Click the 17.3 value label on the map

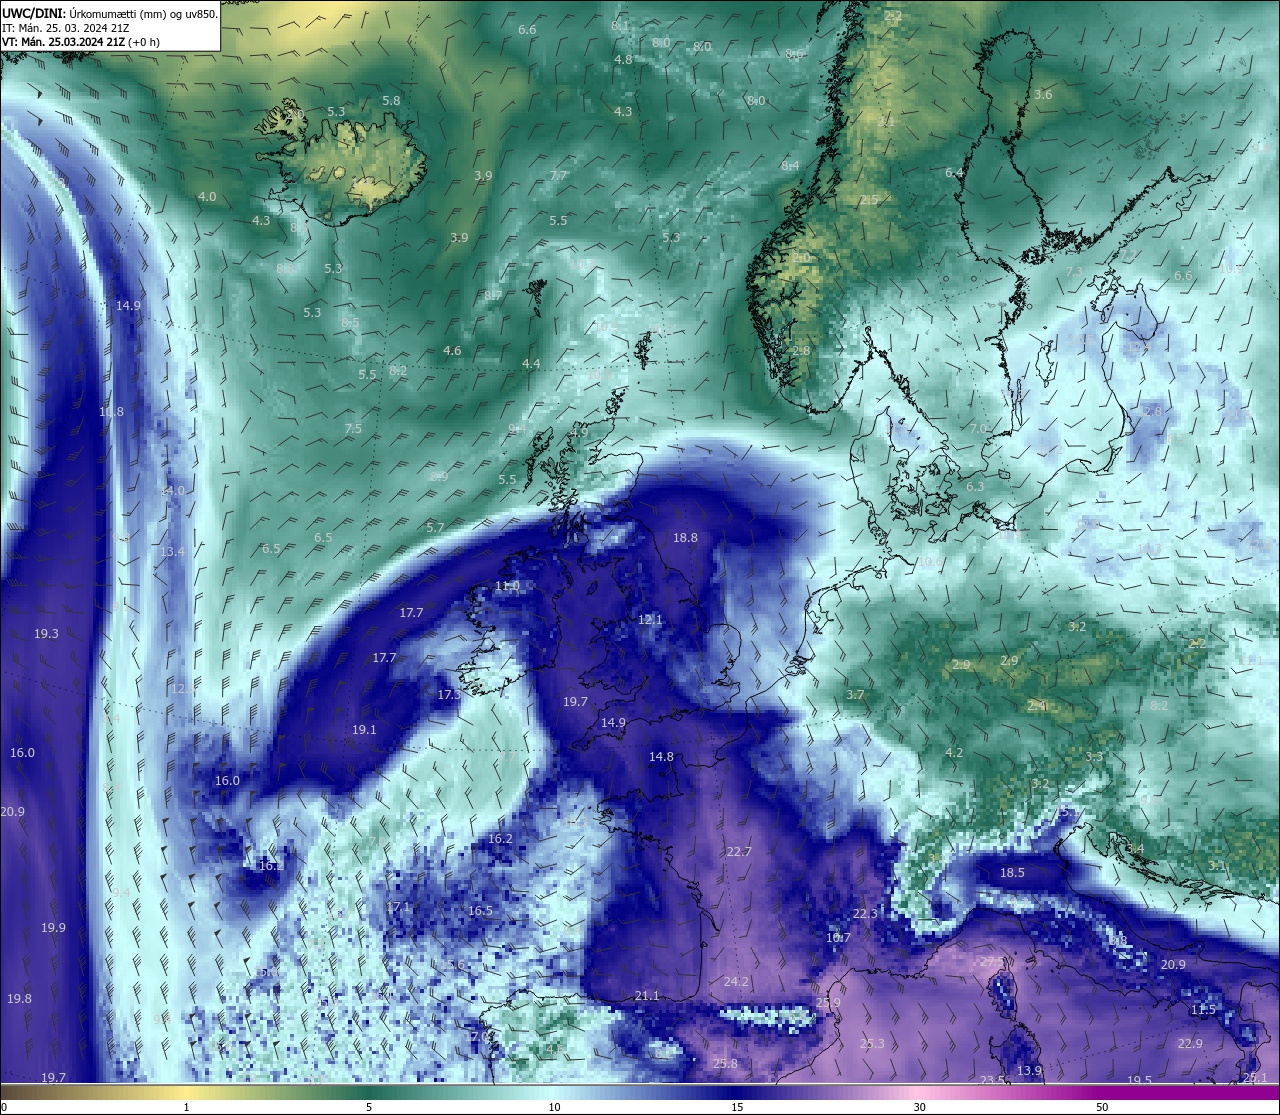(450, 694)
